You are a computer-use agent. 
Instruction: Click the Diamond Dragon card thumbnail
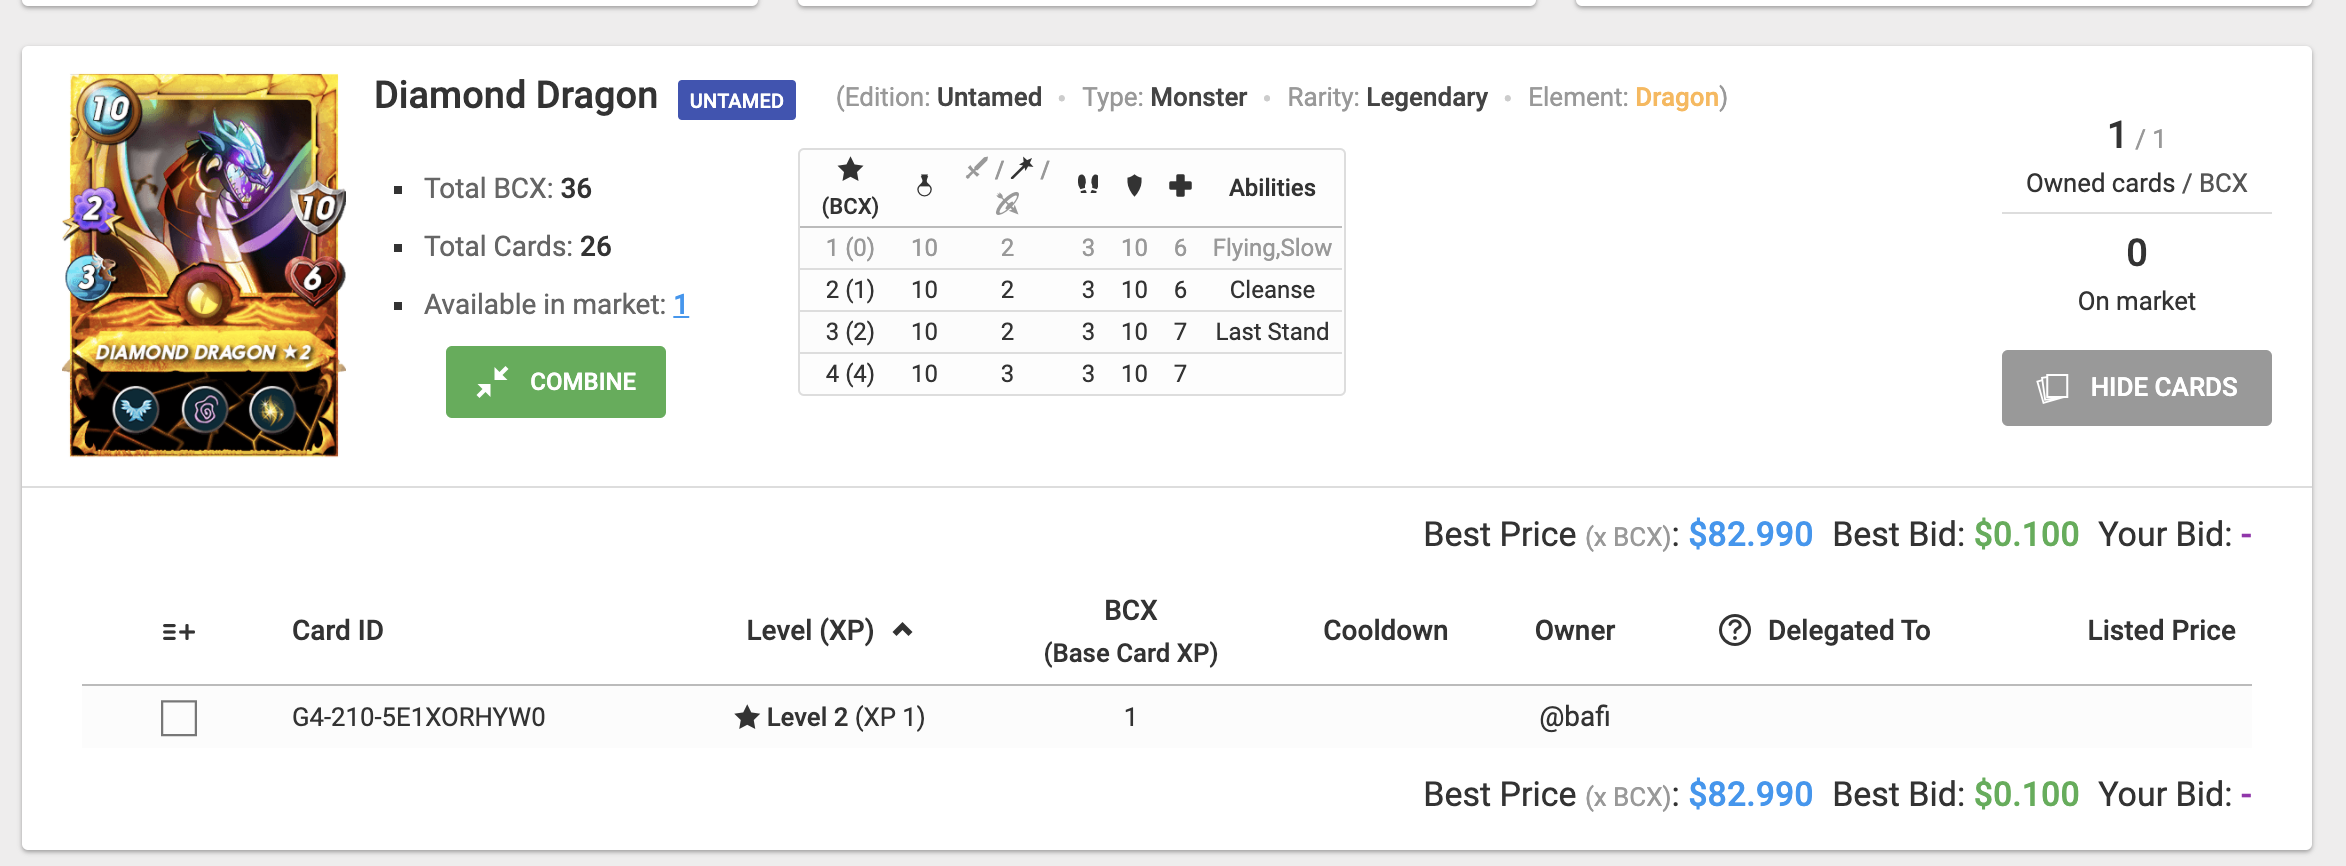(x=204, y=265)
